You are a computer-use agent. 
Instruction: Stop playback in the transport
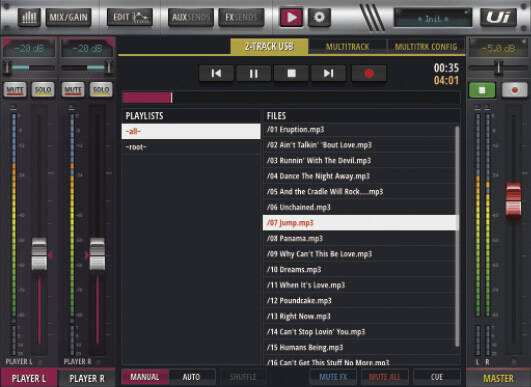pos(291,73)
